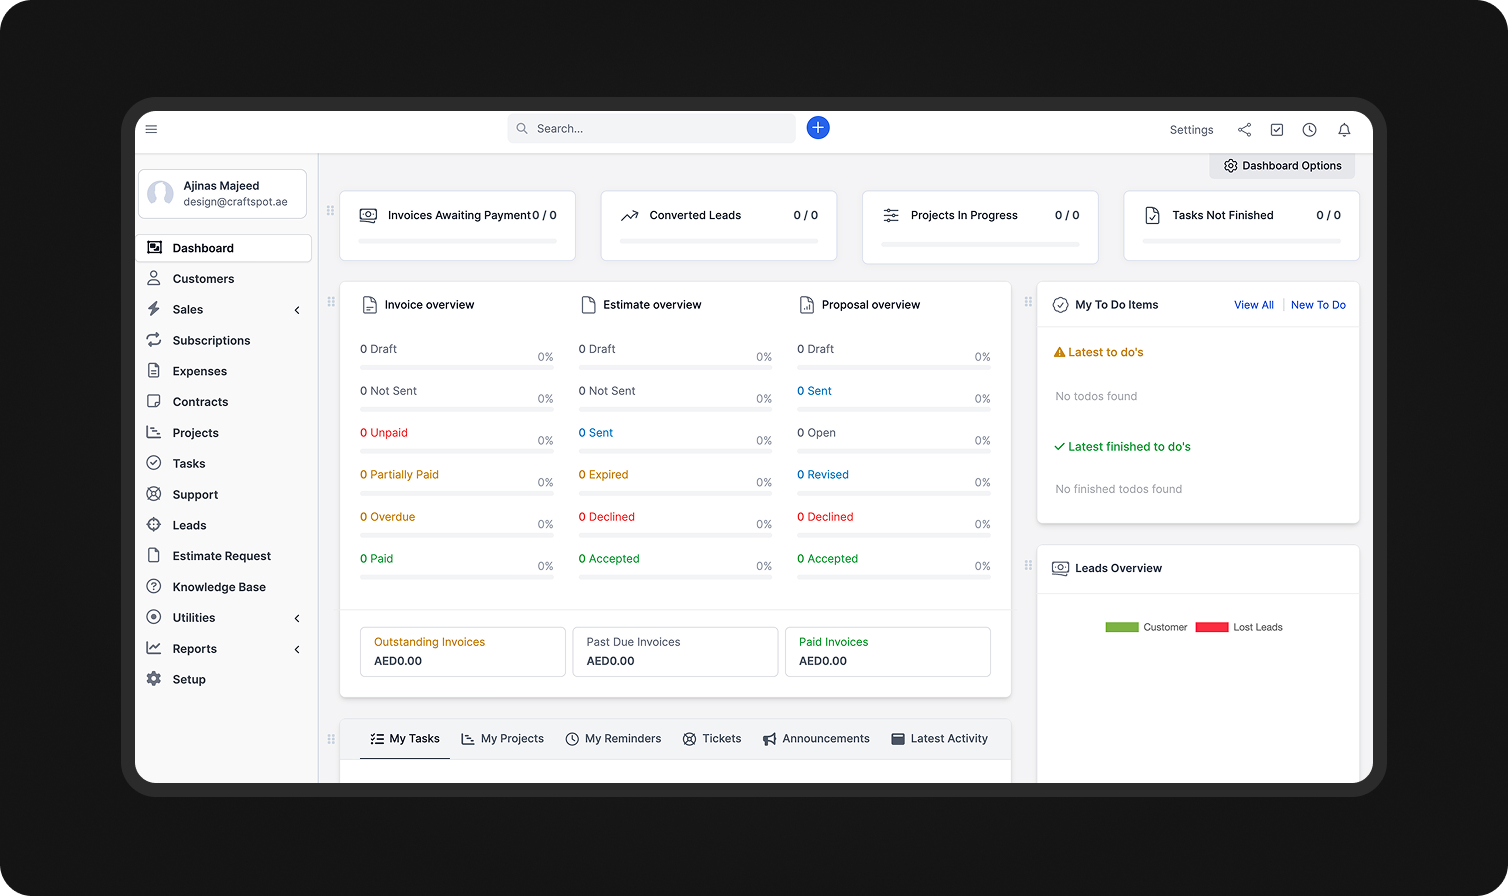Open the Announcements tab

tap(816, 738)
